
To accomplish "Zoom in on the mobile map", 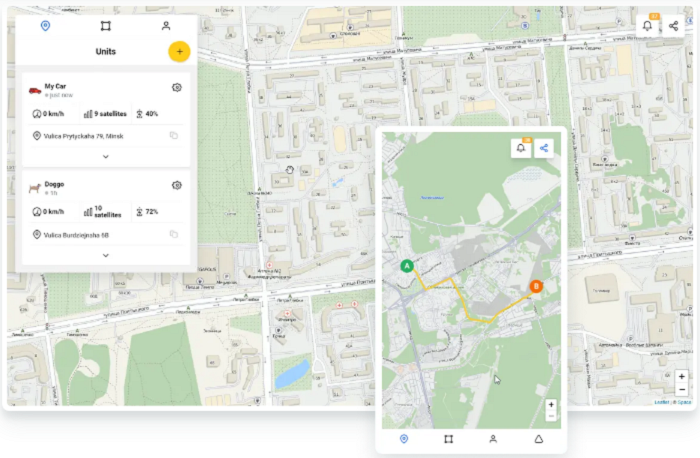I will 551,405.
